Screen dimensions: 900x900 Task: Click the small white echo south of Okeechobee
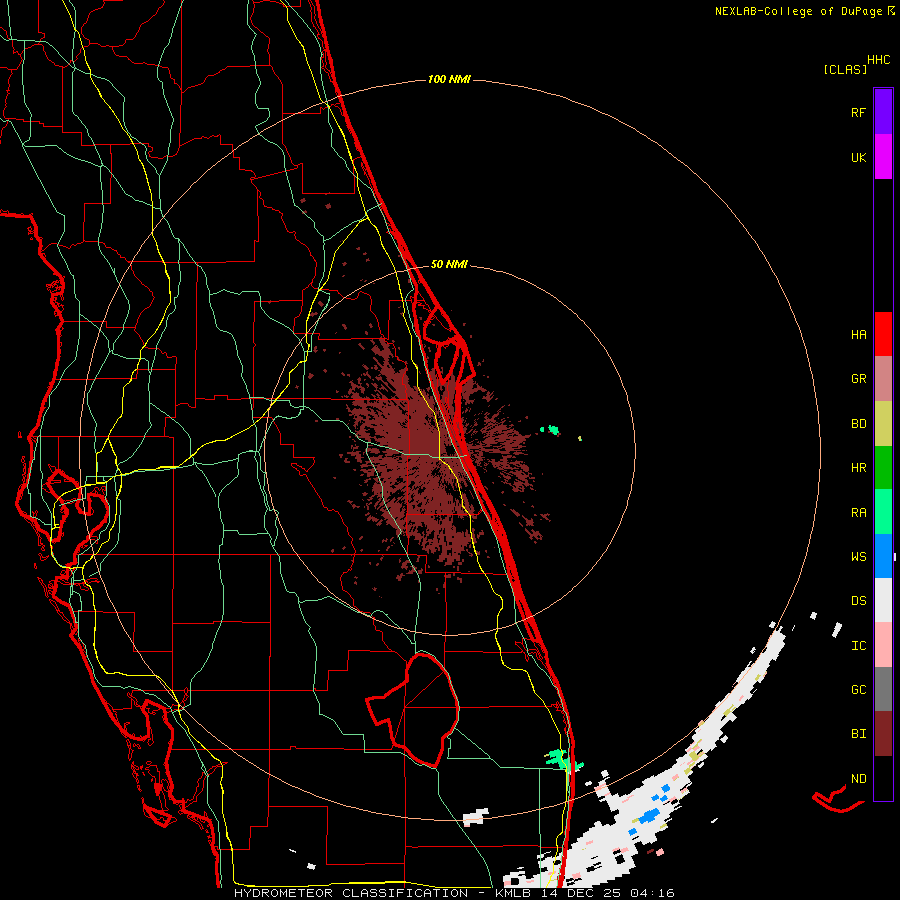coord(476,817)
